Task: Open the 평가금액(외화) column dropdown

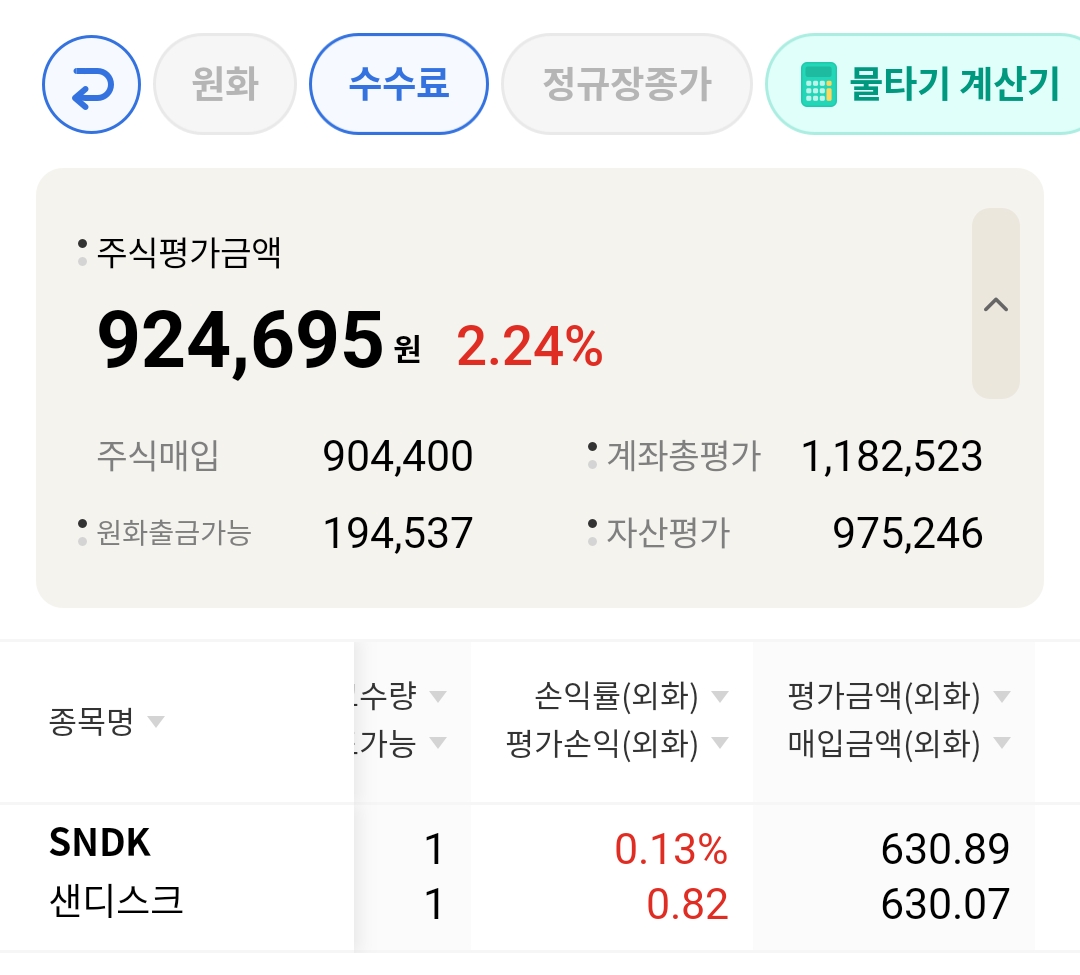Action: (x=1001, y=695)
